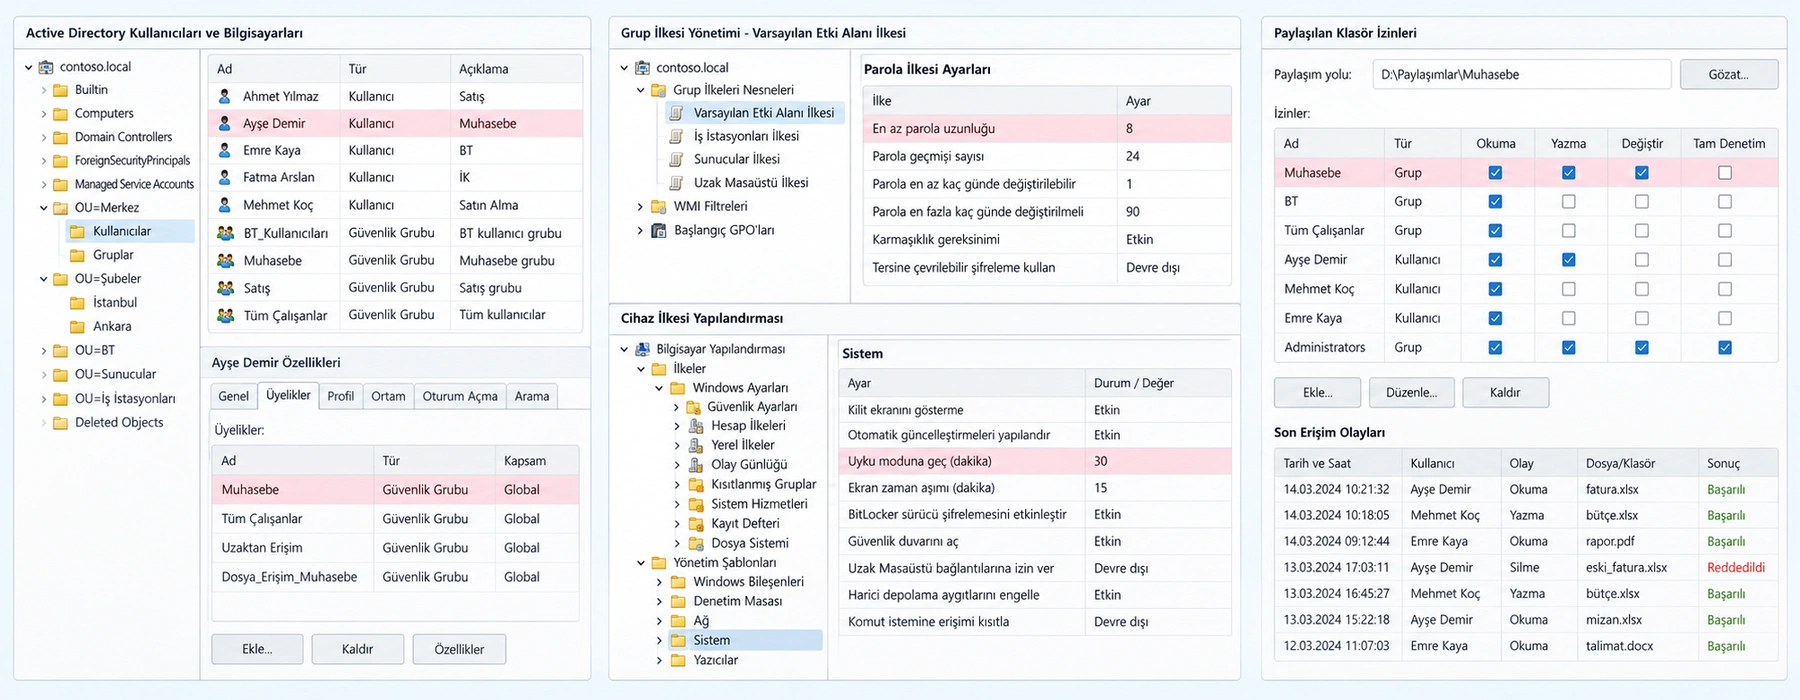
Task: Collapse the OU=Merkez tree node
Action: tap(44, 208)
